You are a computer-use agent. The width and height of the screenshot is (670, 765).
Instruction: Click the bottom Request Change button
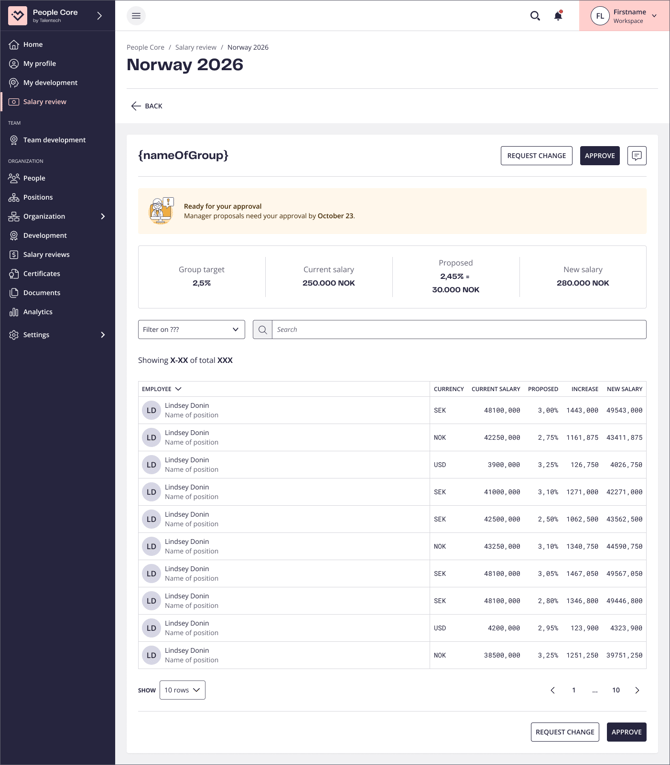tap(565, 732)
